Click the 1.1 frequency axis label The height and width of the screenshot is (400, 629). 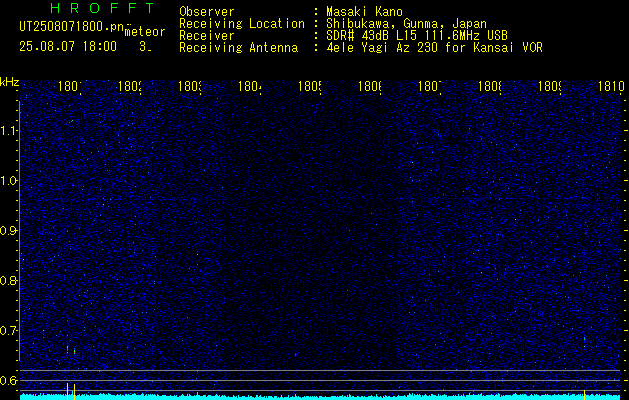pos(9,130)
